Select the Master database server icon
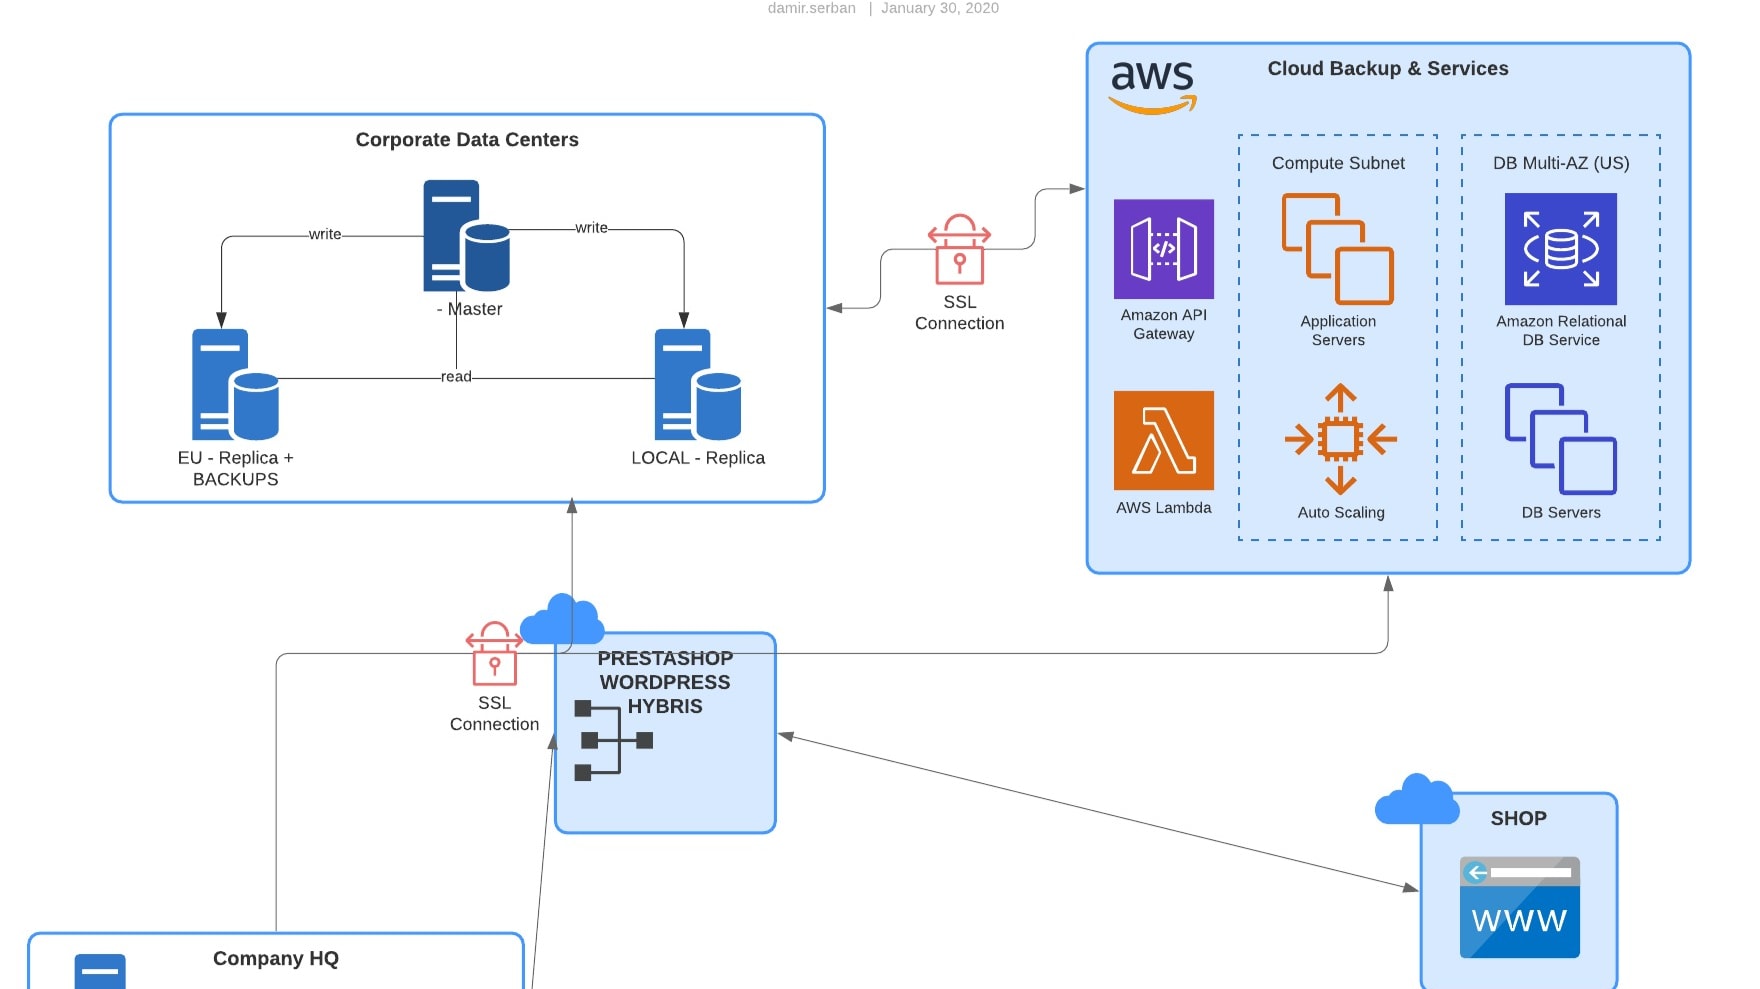Screen dimensions: 1760x989 click(x=466, y=236)
